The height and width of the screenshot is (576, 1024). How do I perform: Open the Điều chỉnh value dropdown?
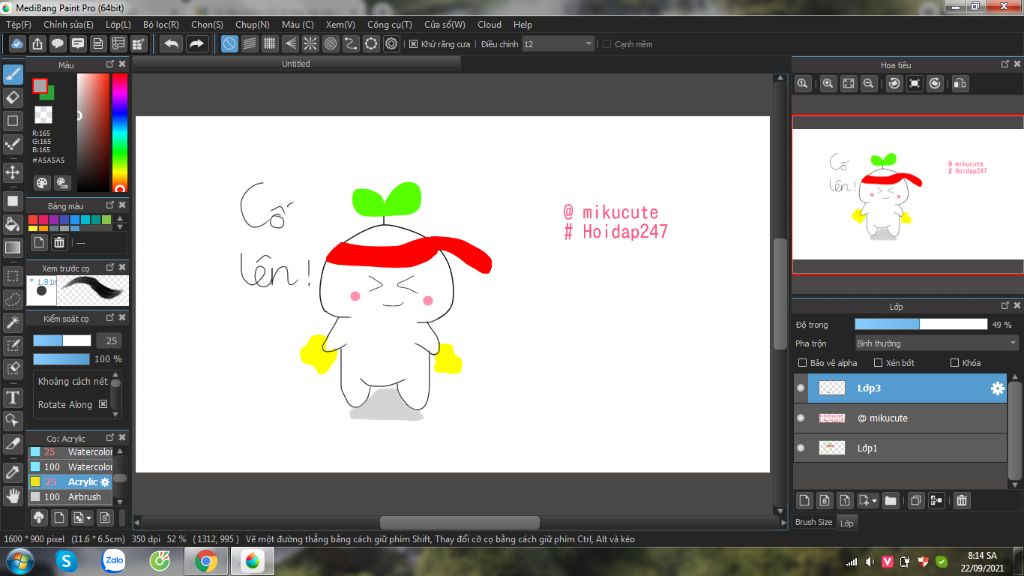559,44
